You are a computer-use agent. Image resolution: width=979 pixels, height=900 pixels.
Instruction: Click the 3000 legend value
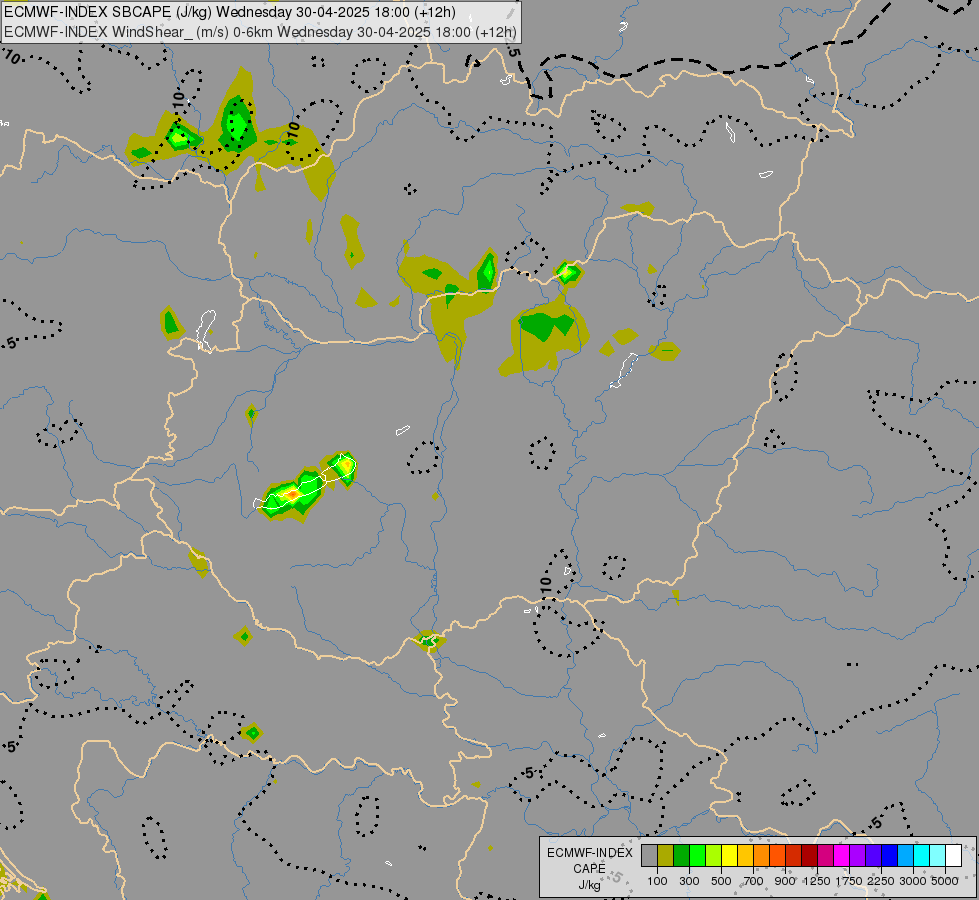click(913, 881)
